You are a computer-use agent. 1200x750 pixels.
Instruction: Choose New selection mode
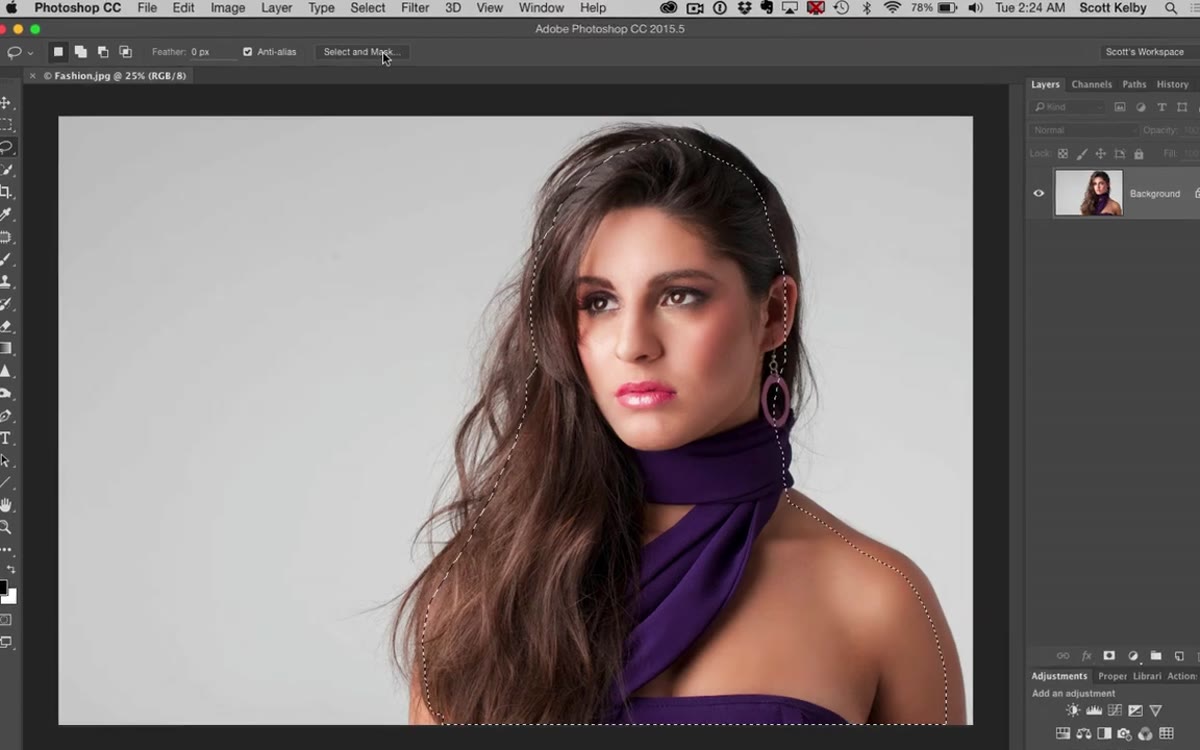(x=58, y=52)
